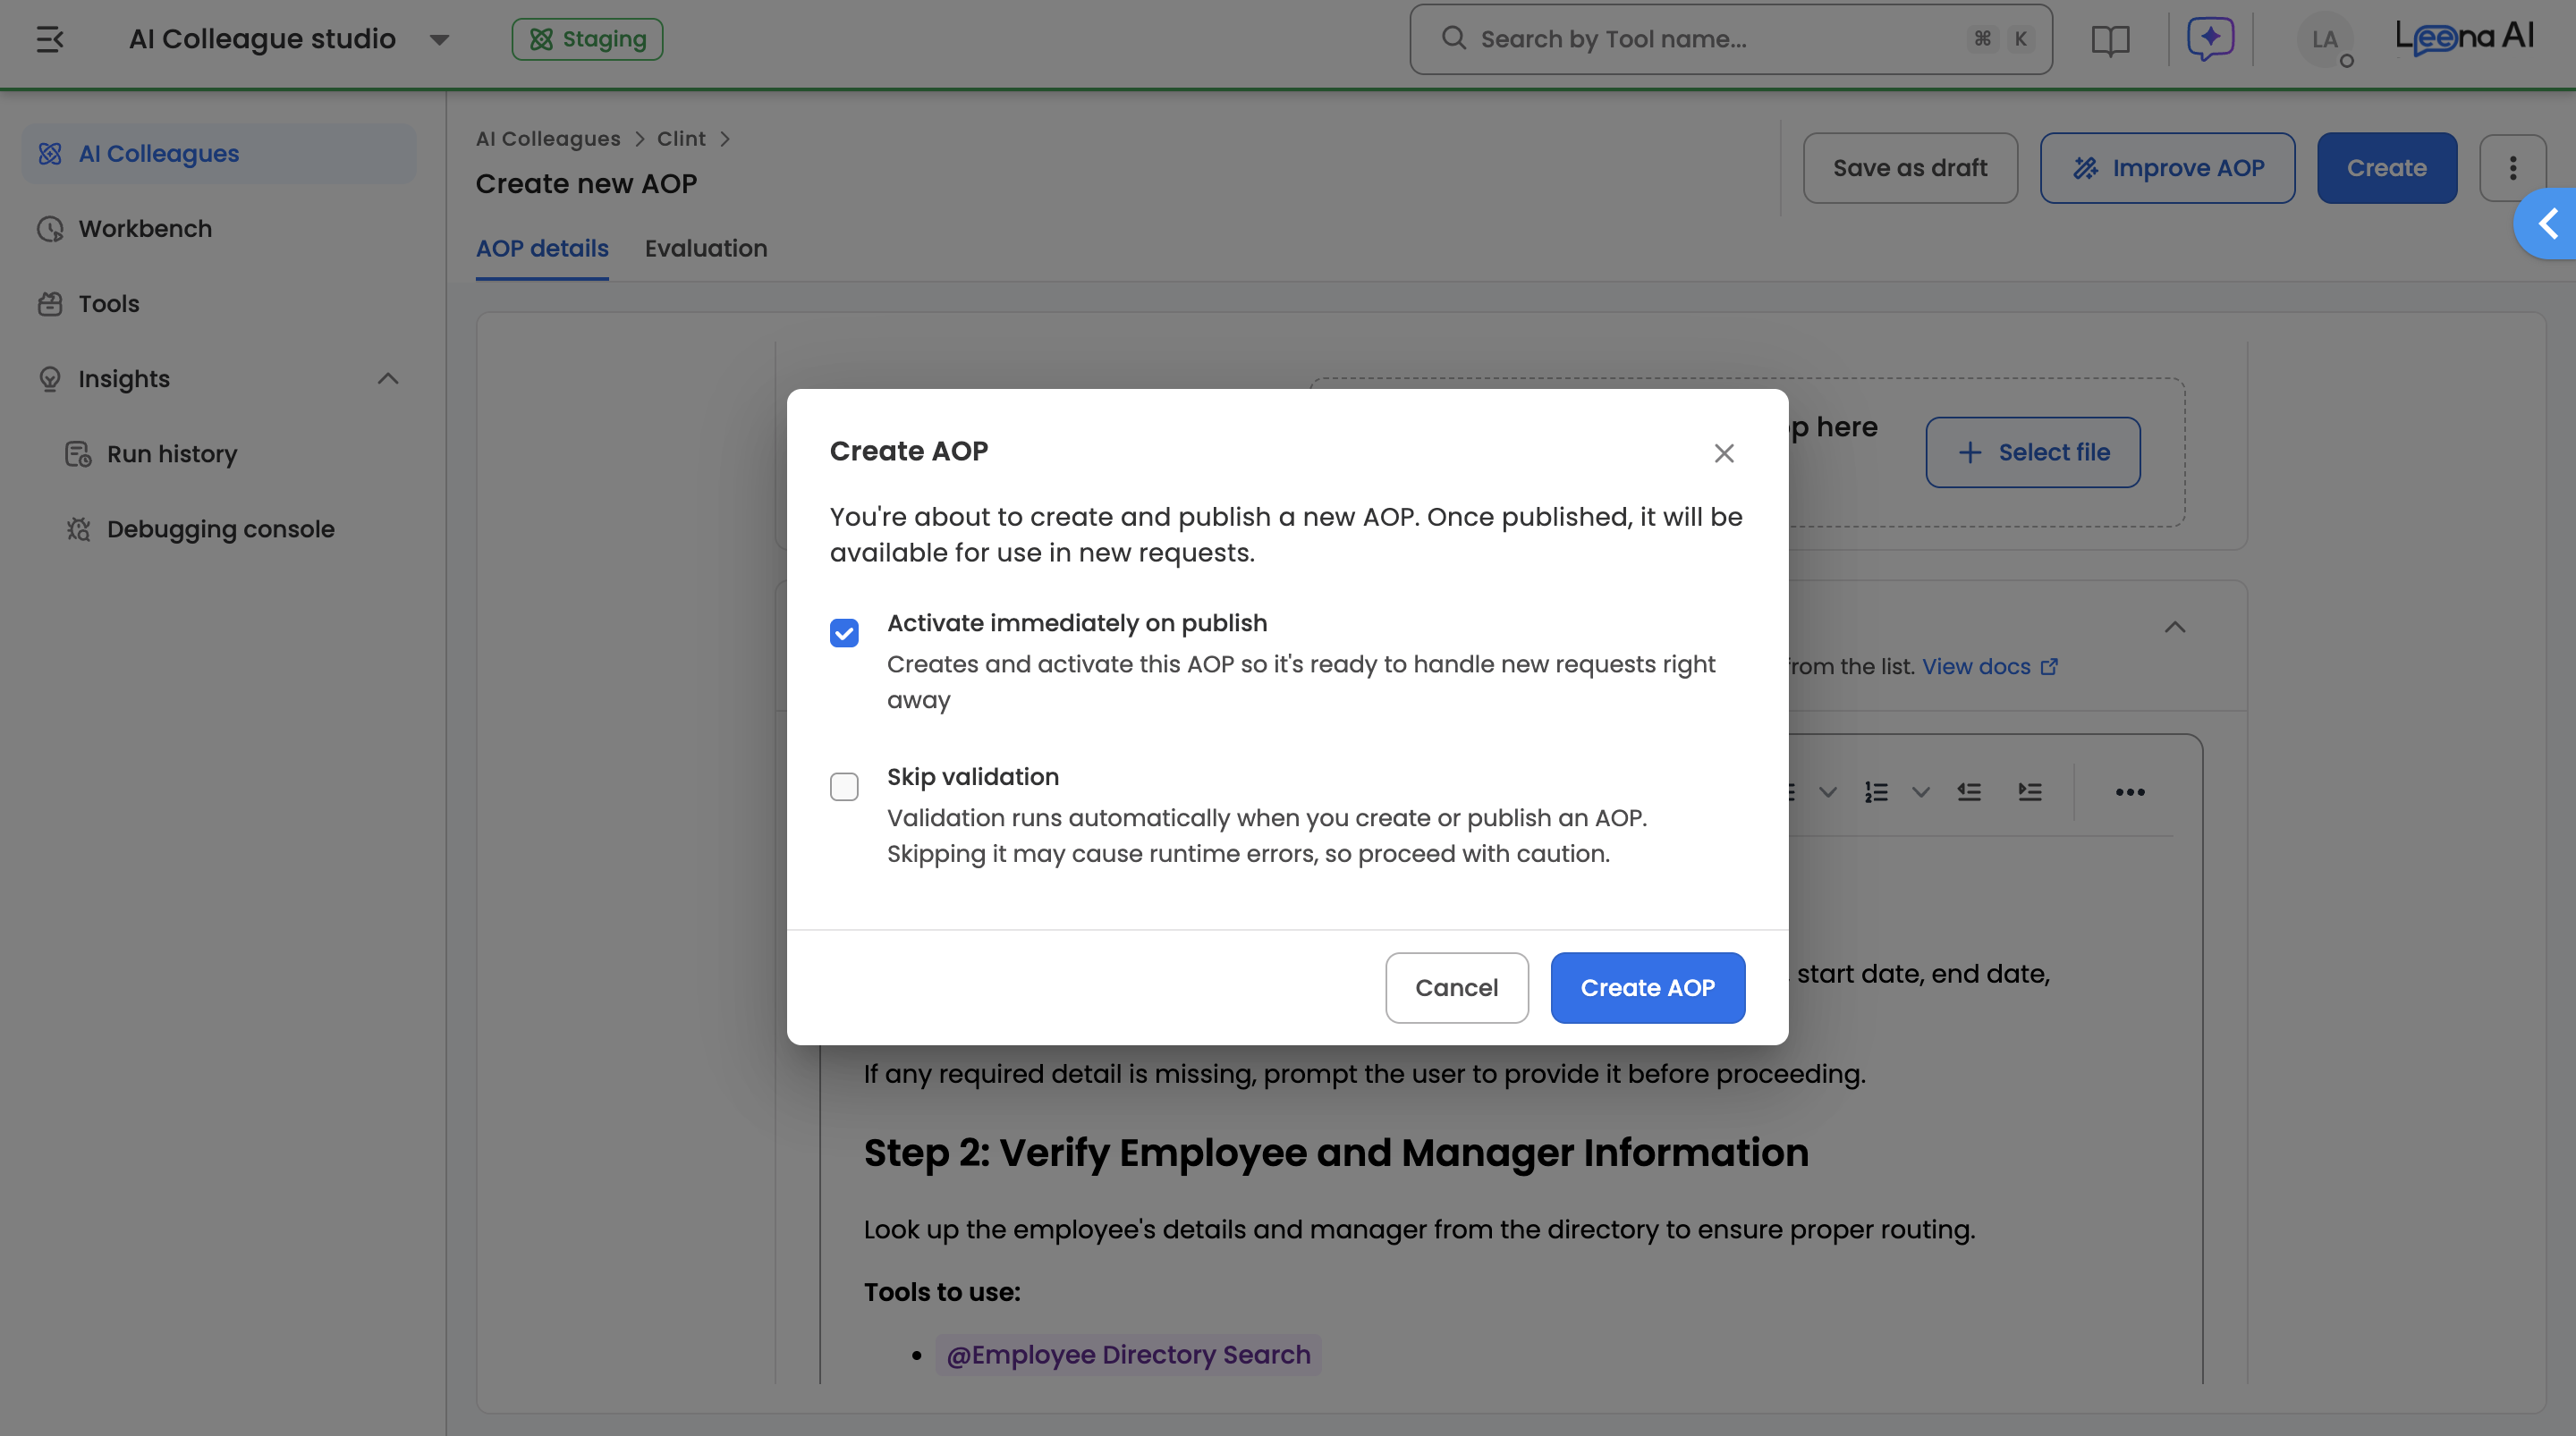Open the numbered list toolbar icon

[1876, 793]
